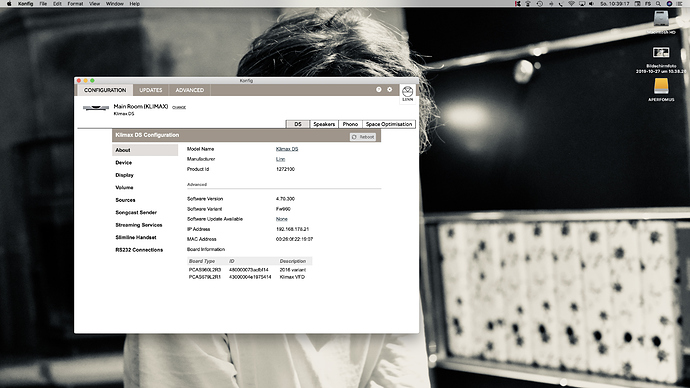Click the FS user menu item
The height and width of the screenshot is (388, 690).
pos(648,4)
